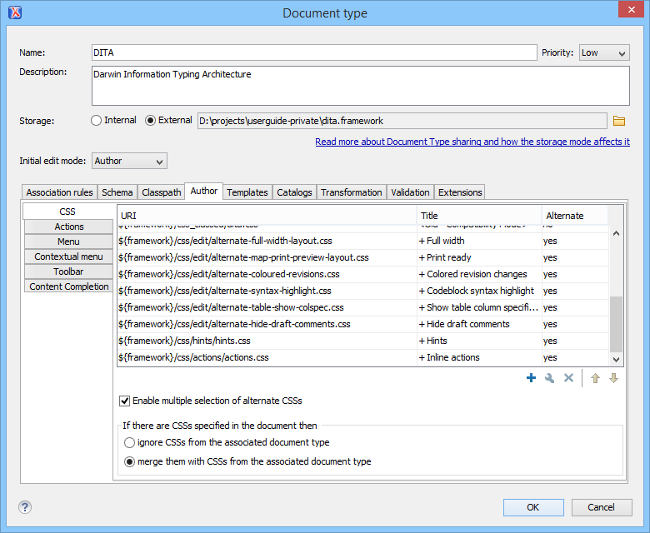Choose ignore CSSs from associated document type
Screen dimensions: 650x533
click(129, 442)
